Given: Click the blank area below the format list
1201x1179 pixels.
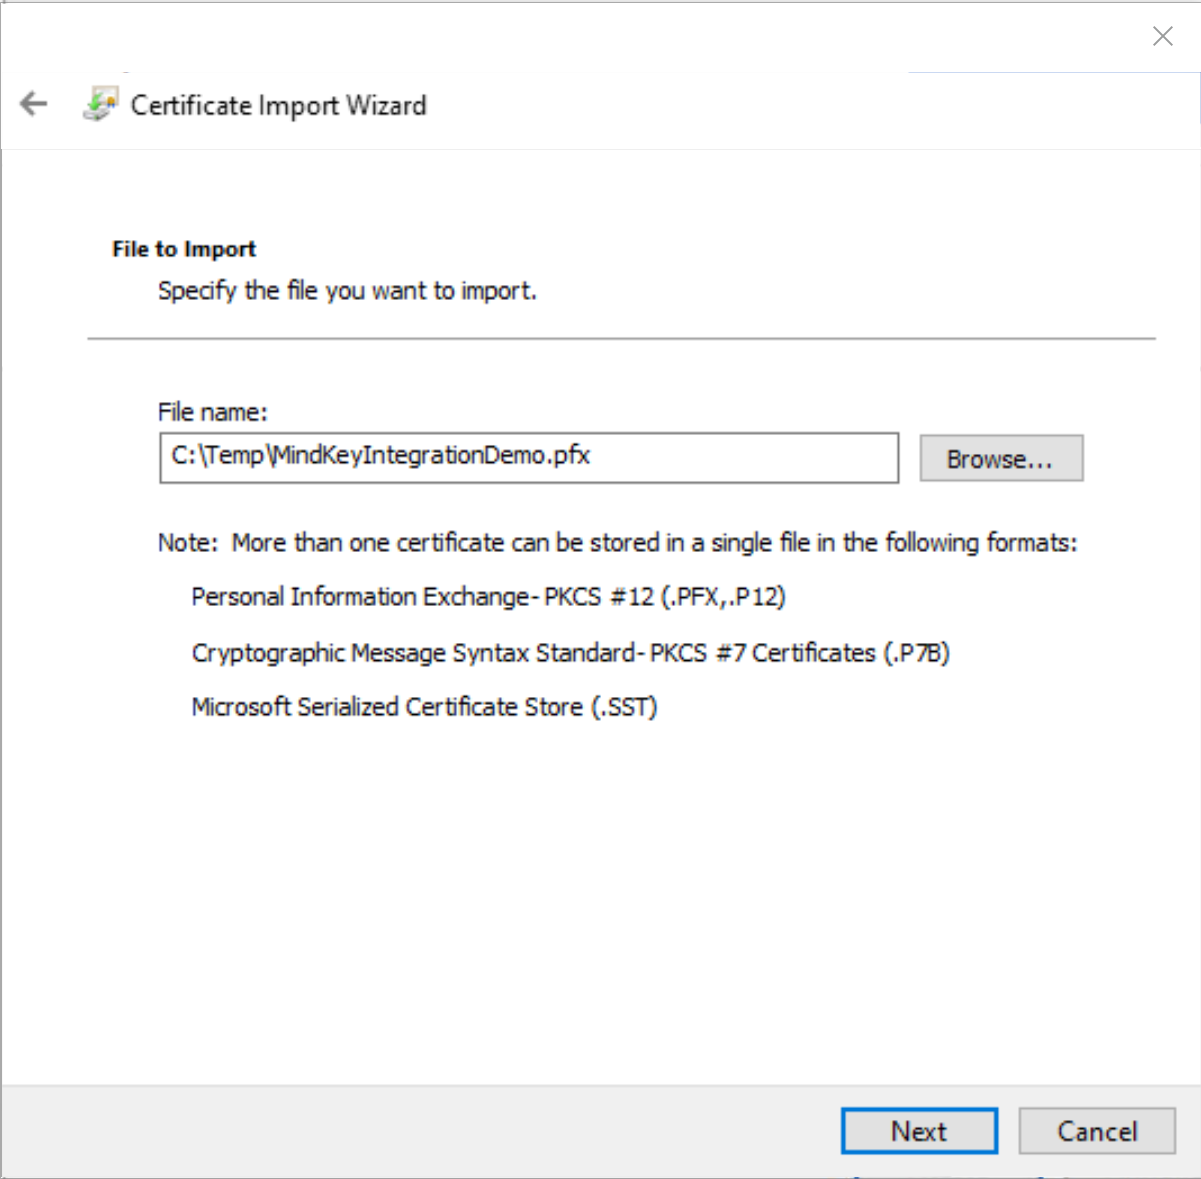Looking at the screenshot, I should [x=600, y=900].
